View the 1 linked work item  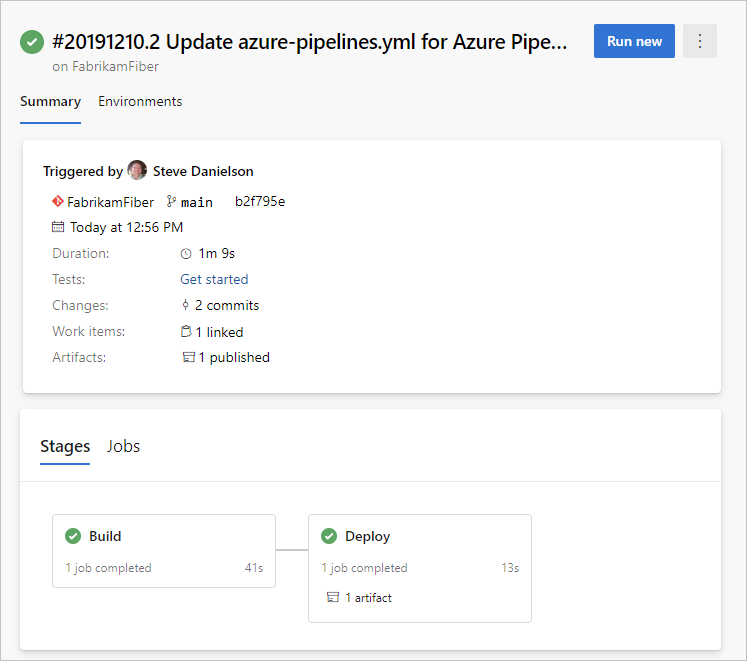(219, 332)
